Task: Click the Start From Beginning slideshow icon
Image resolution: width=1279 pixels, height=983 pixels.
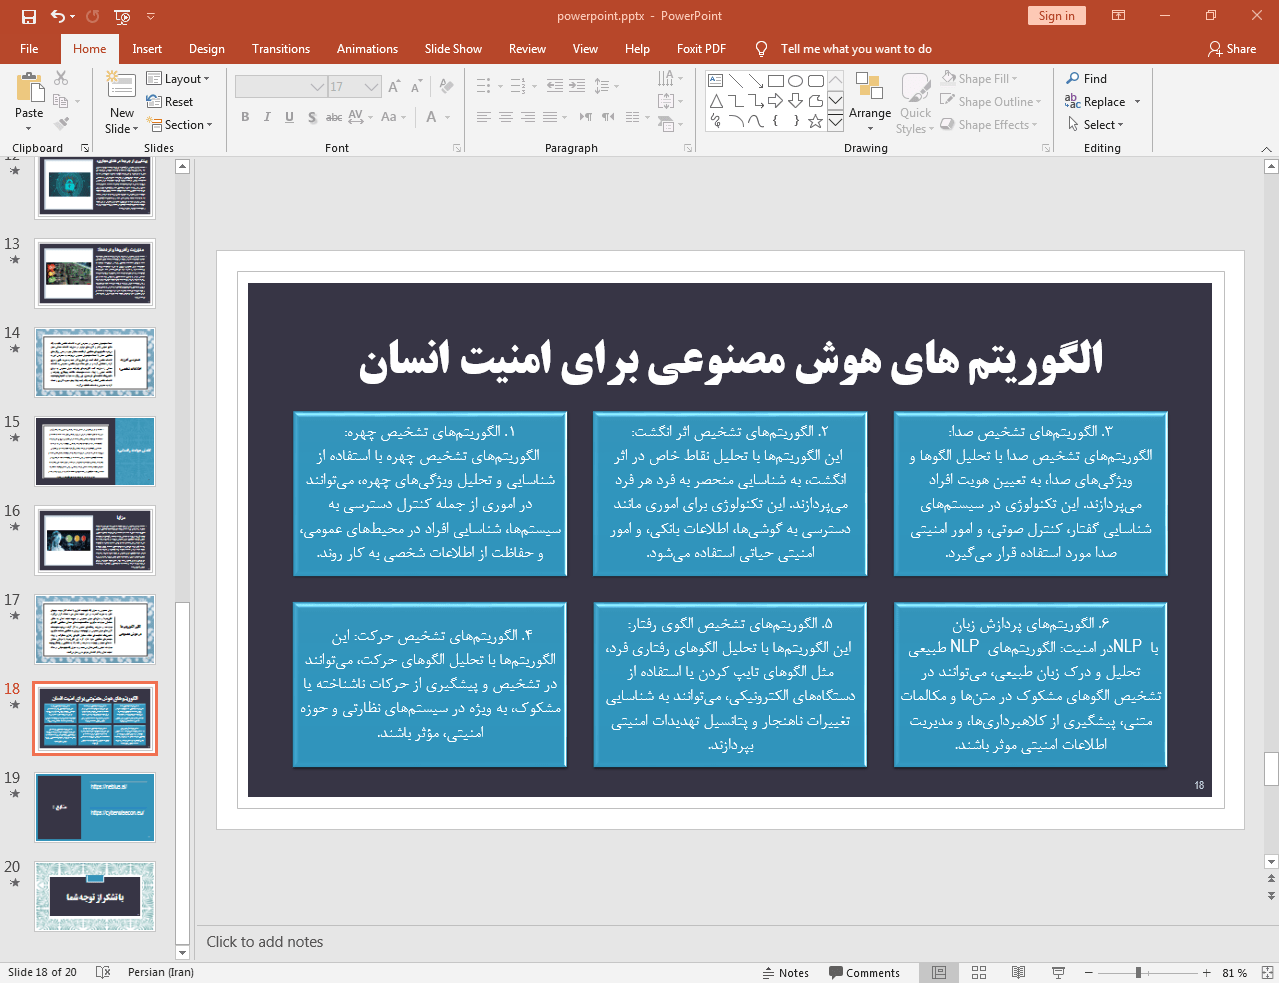Action: pos(122,16)
